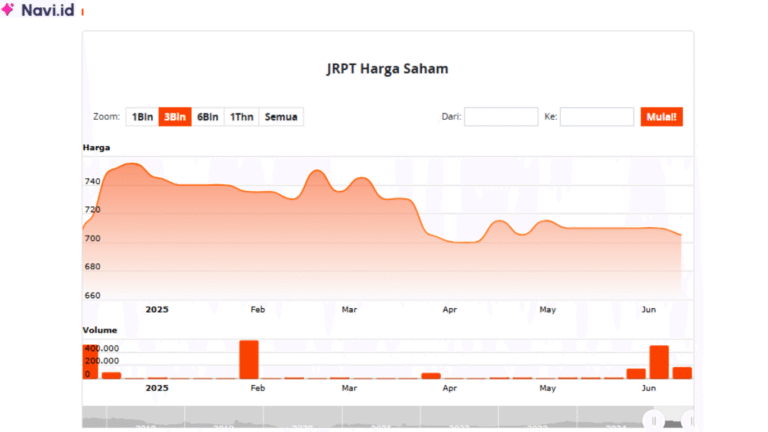Click the Feb label under volume chart
This screenshot has height=432, width=768.
(x=258, y=388)
